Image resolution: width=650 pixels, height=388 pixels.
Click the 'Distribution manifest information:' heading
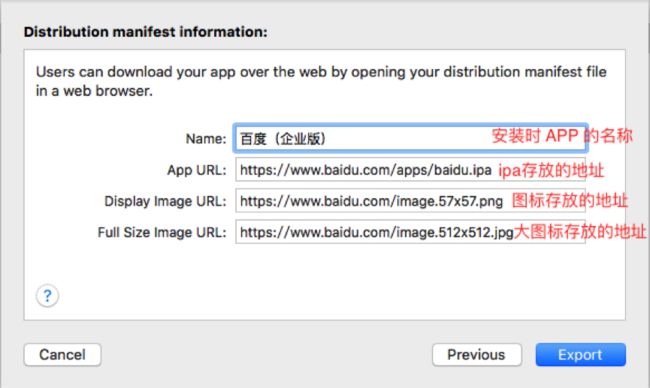(x=146, y=32)
